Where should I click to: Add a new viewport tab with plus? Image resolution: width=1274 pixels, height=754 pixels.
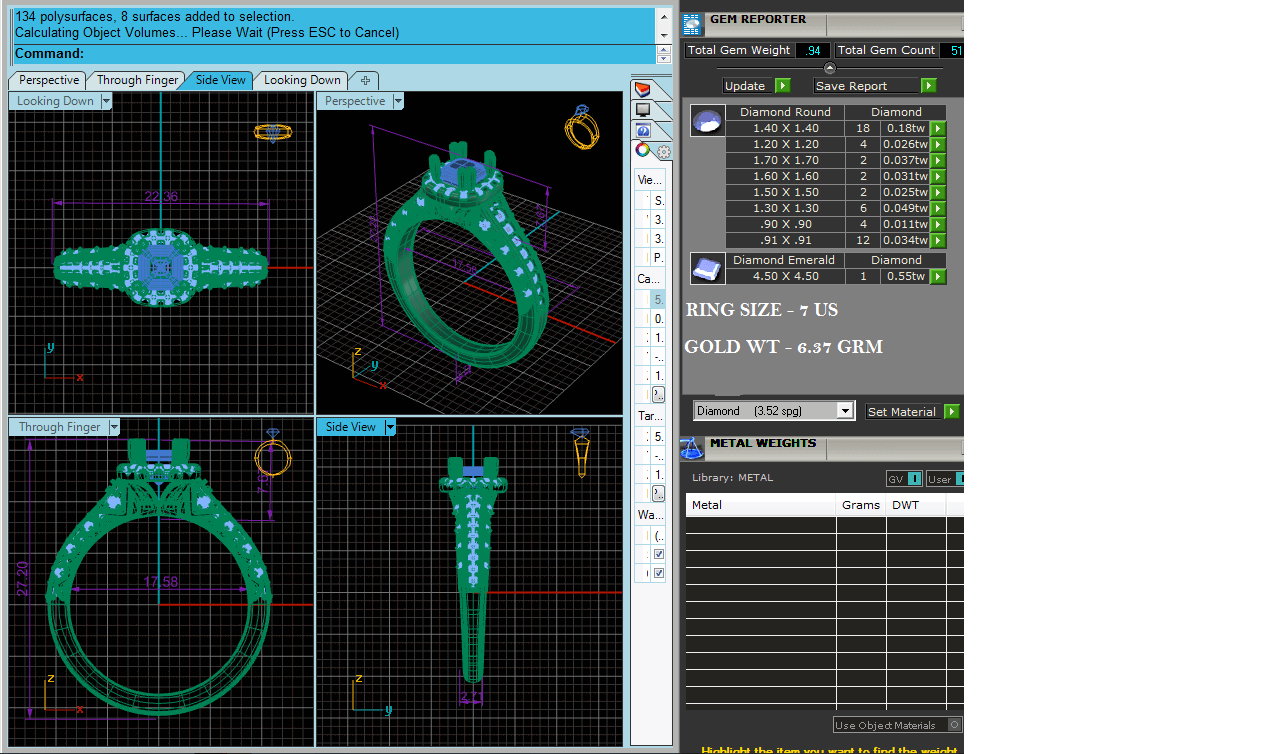tap(365, 80)
